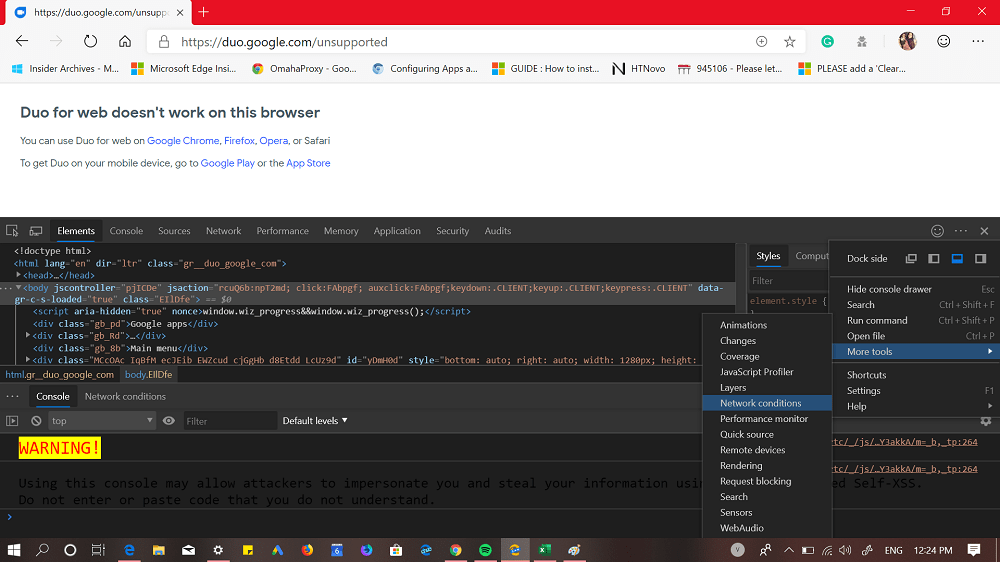Screen dimensions: 1000x562
Task: Follow the Firefox link
Action: click(239, 140)
